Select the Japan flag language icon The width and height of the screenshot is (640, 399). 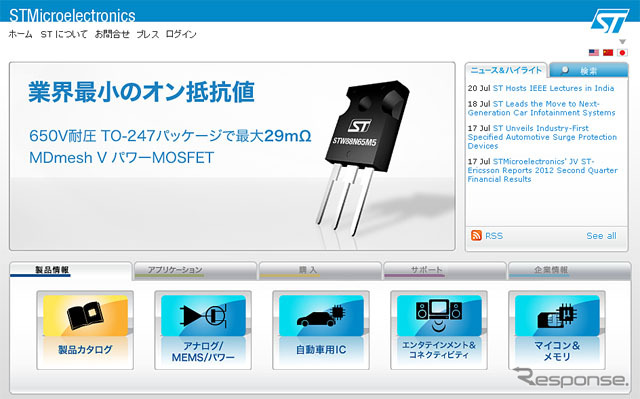click(x=622, y=53)
